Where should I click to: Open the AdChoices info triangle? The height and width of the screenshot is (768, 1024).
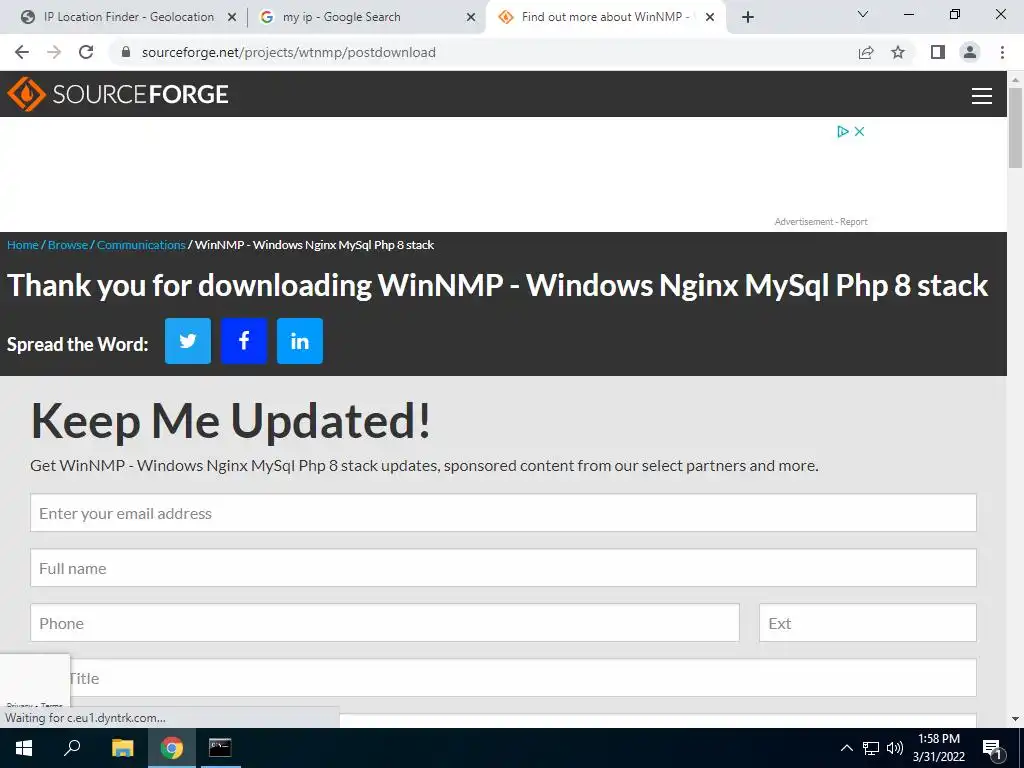[843, 131]
